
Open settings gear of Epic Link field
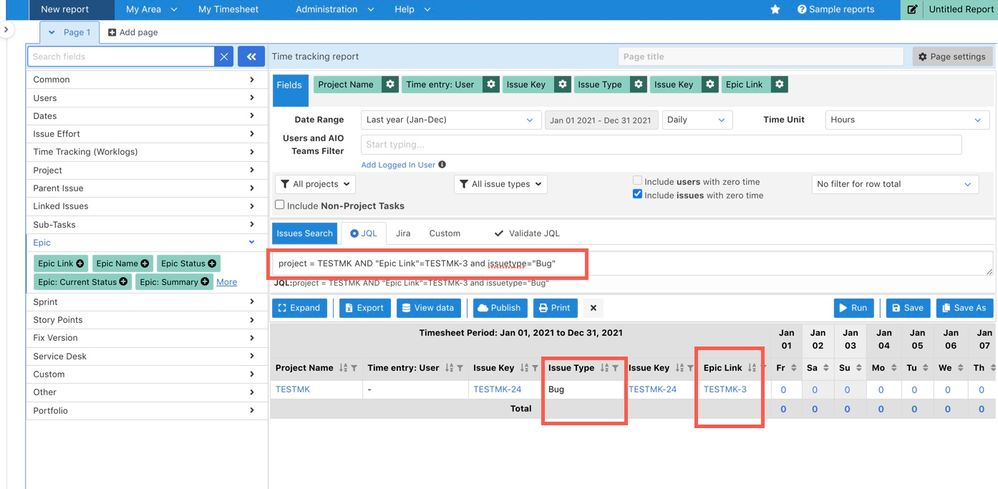tap(780, 85)
